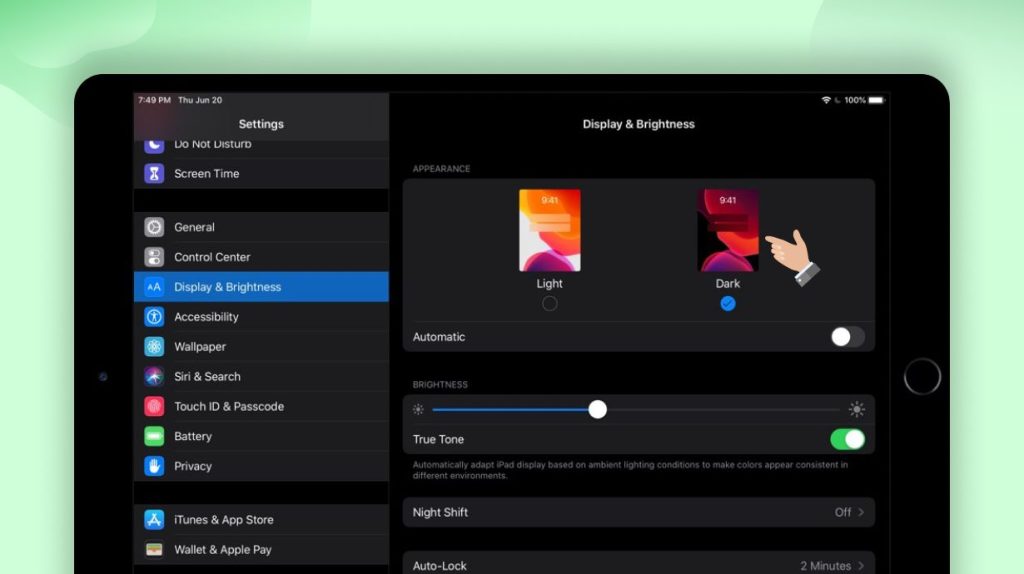Click the Touch ID fingerprint icon
The image size is (1024, 574).
tap(154, 406)
